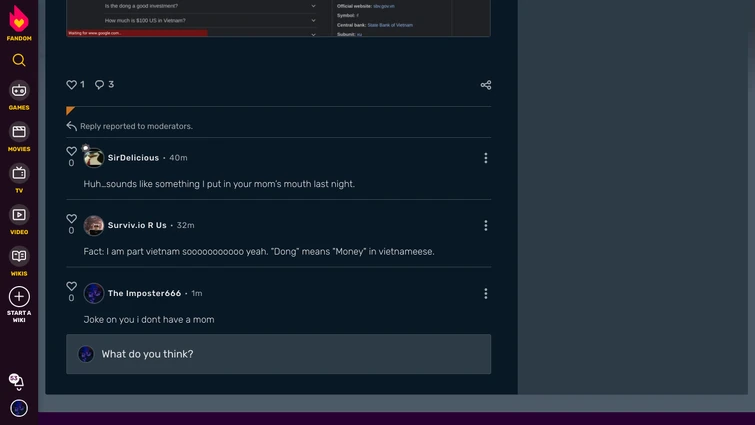Screen dimensions: 755x425
Task: View SirDelicious's avatar
Action: click(x=93, y=158)
